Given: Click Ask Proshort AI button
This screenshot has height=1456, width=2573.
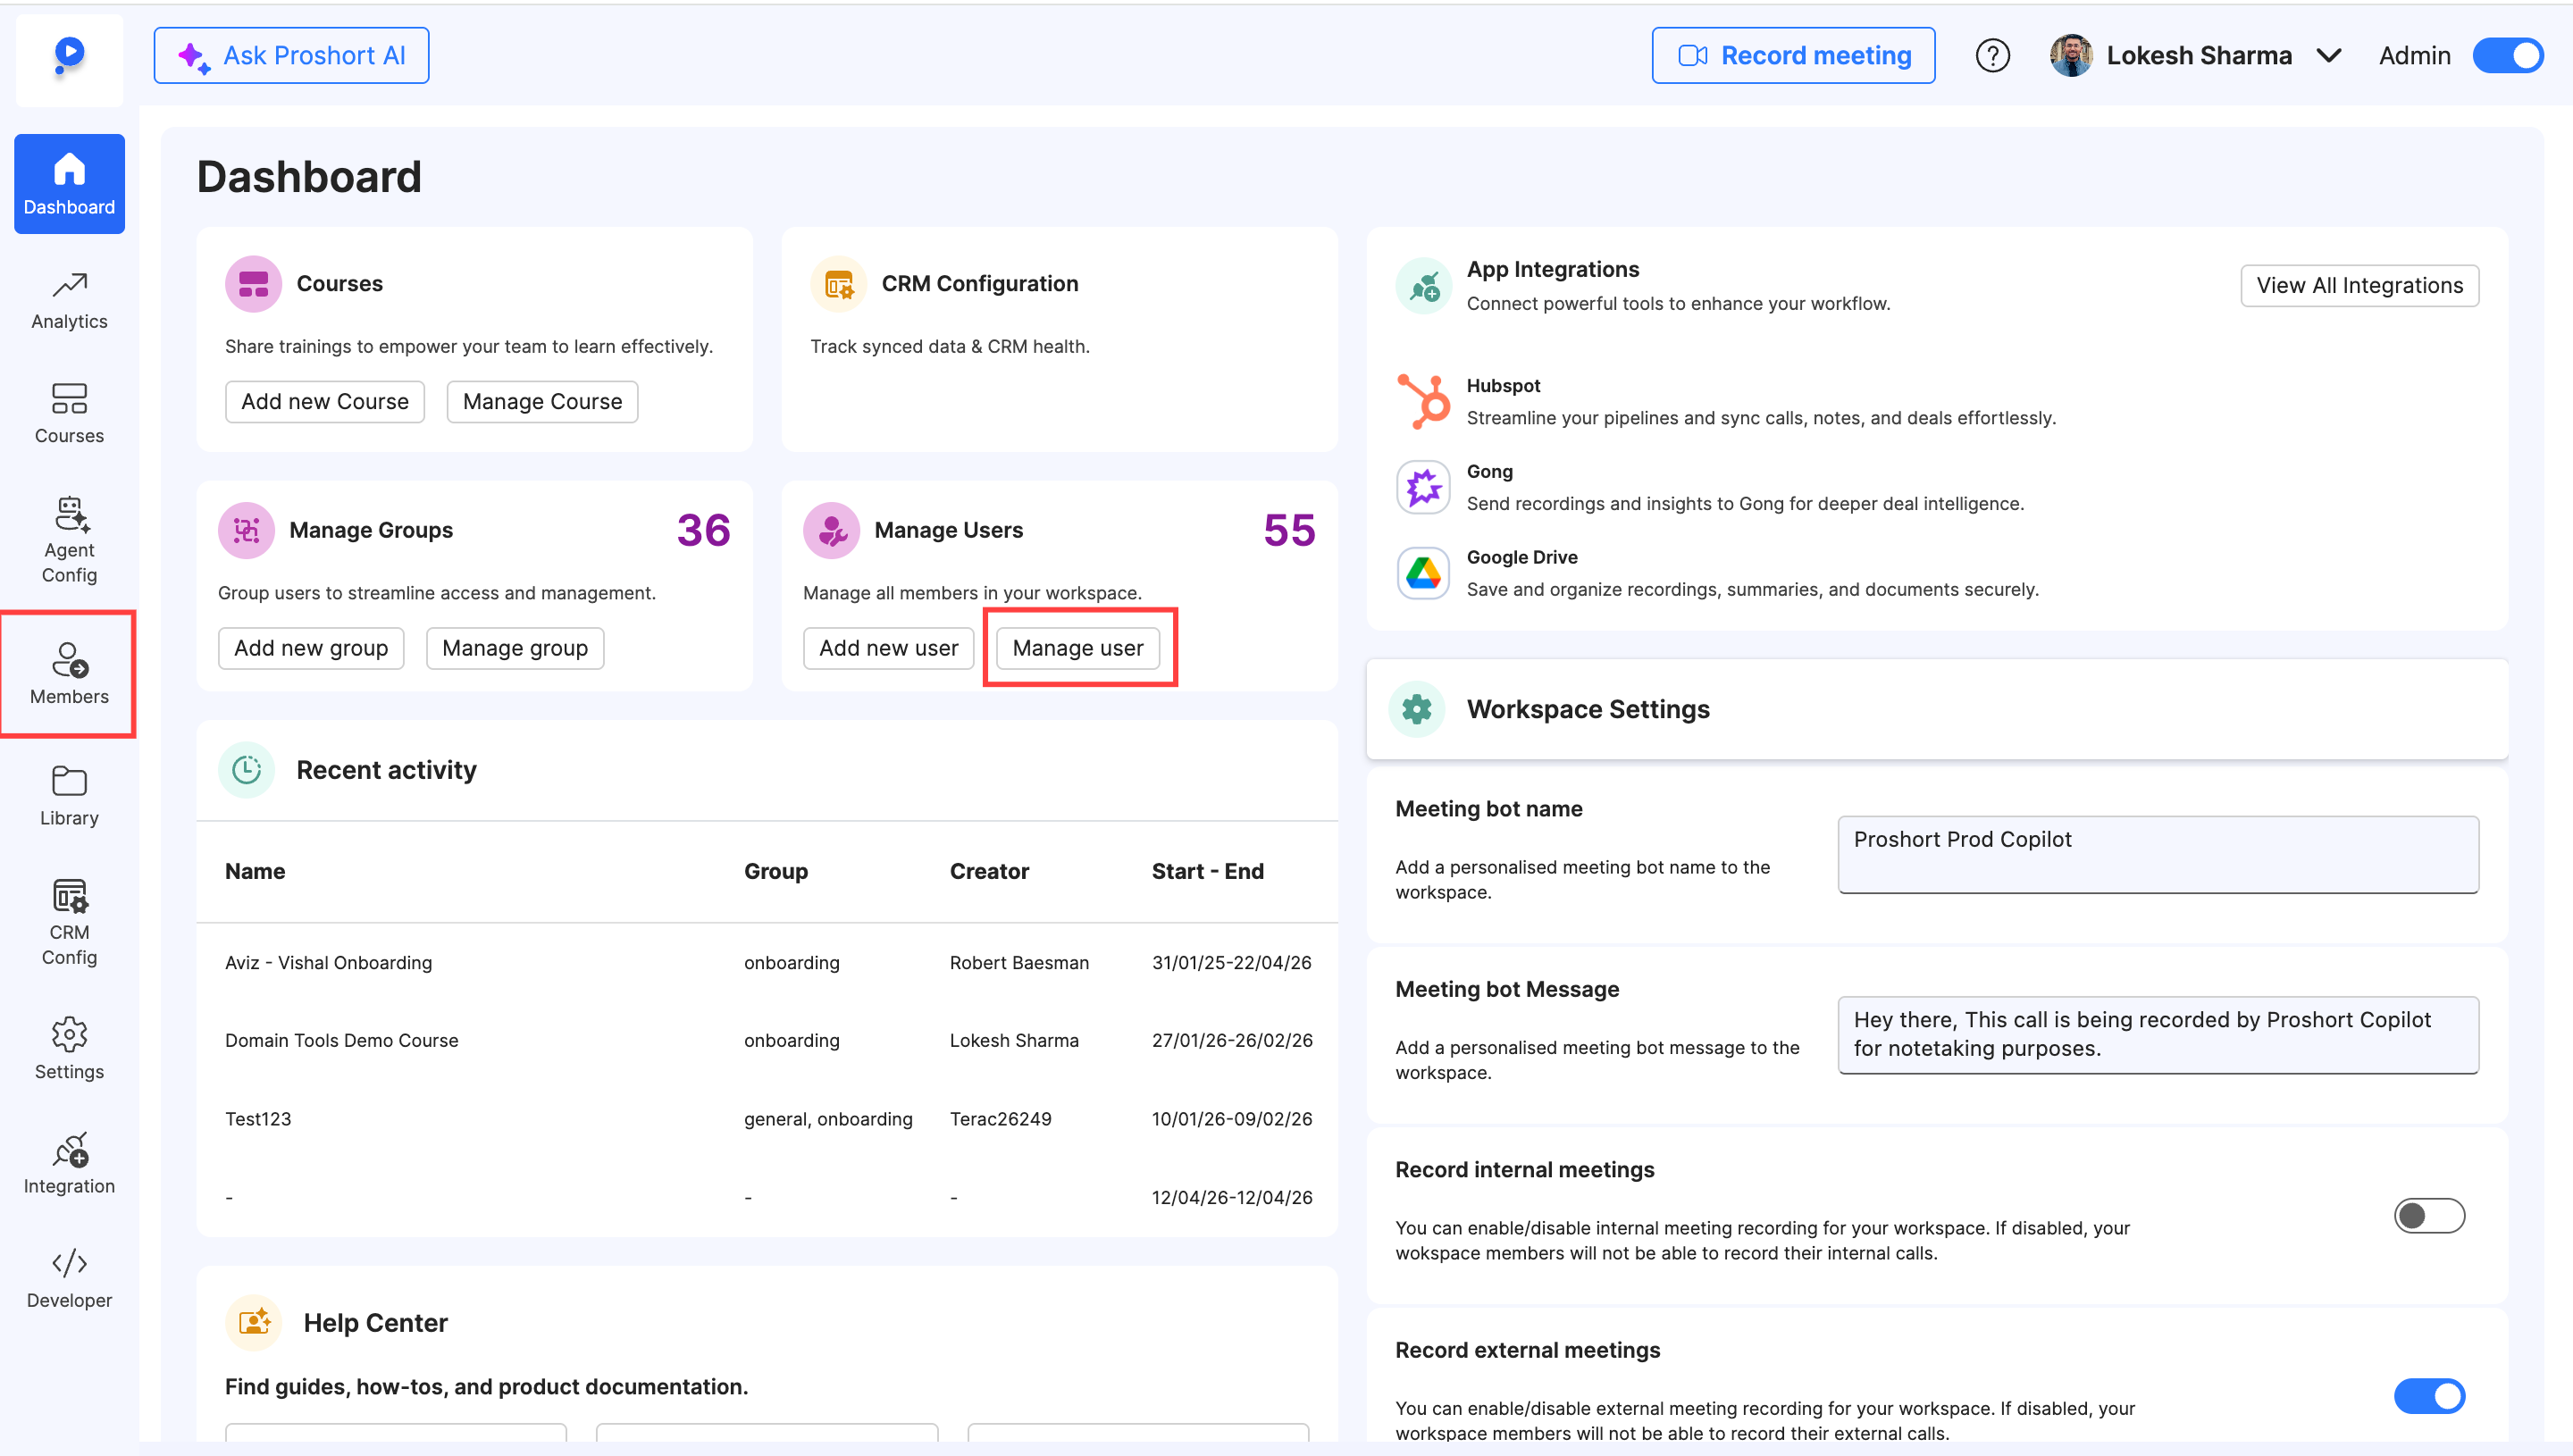Looking at the screenshot, I should tap(291, 56).
